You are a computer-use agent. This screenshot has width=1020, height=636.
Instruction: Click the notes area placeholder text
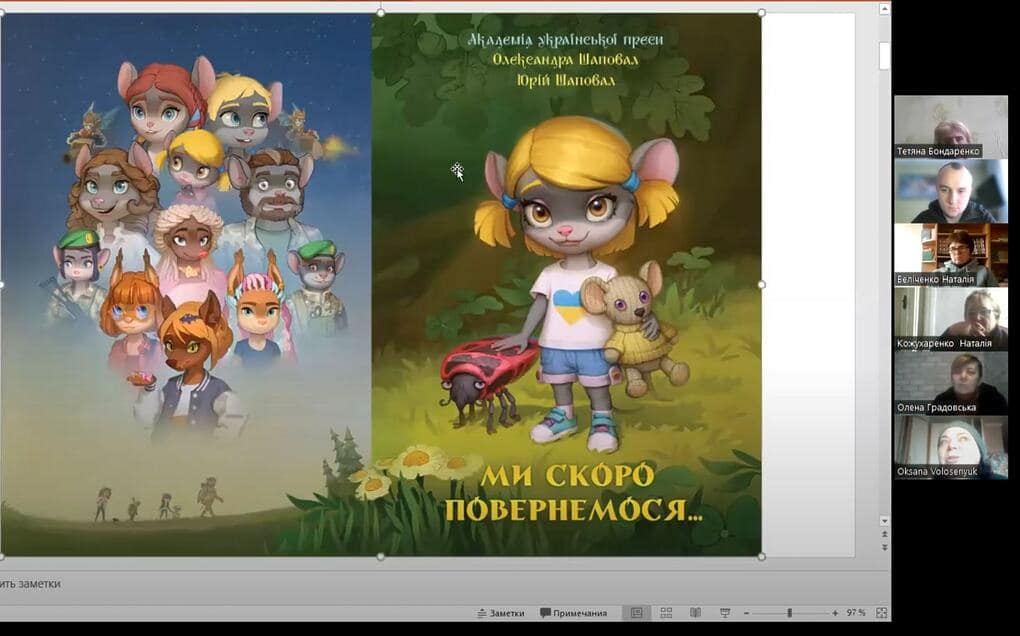click(30, 584)
